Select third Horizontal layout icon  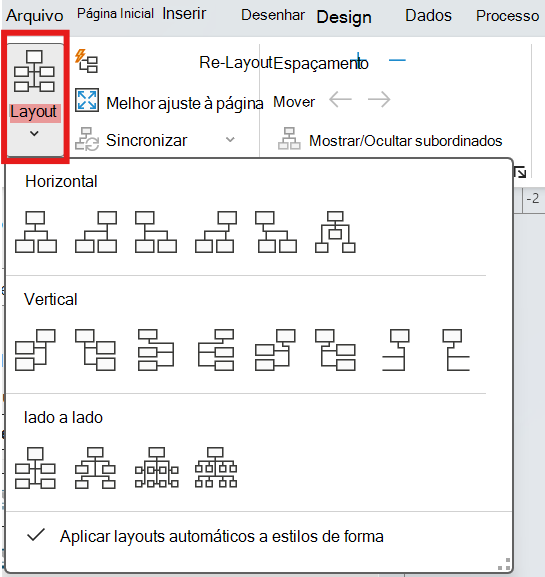[x=156, y=232]
